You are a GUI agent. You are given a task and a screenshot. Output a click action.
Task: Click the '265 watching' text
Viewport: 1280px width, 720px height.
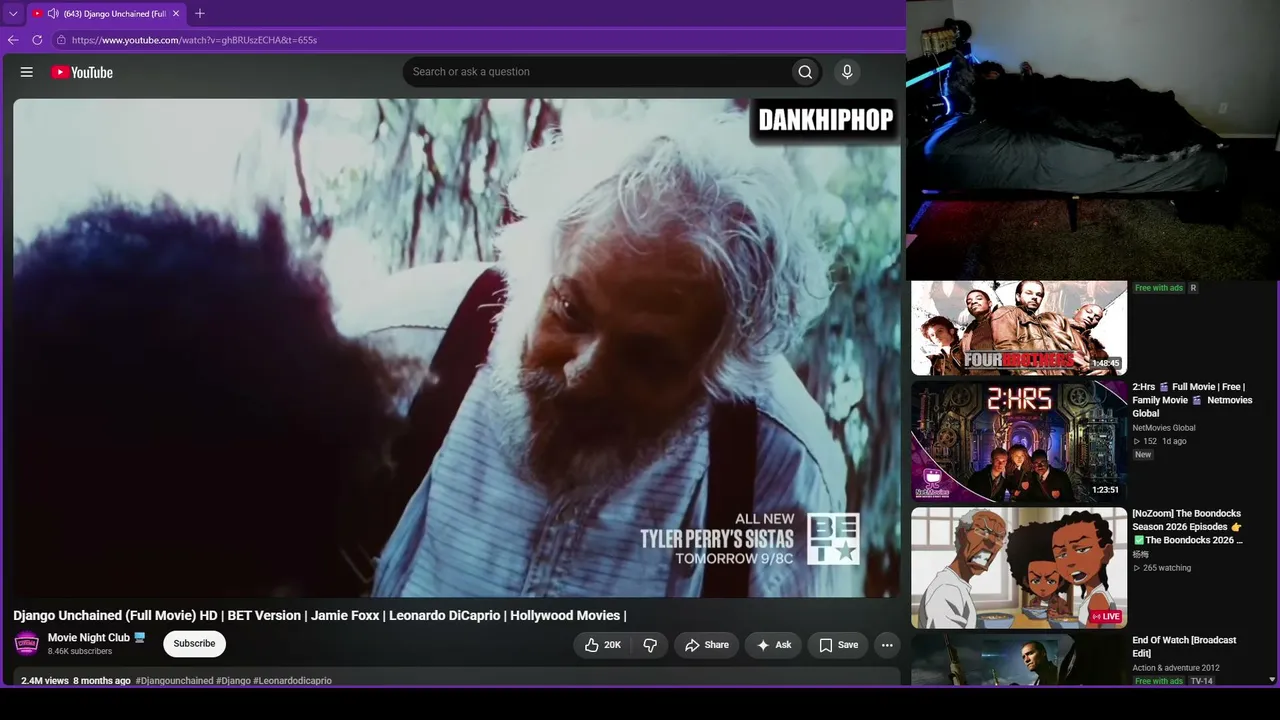pyautogui.click(x=1167, y=568)
